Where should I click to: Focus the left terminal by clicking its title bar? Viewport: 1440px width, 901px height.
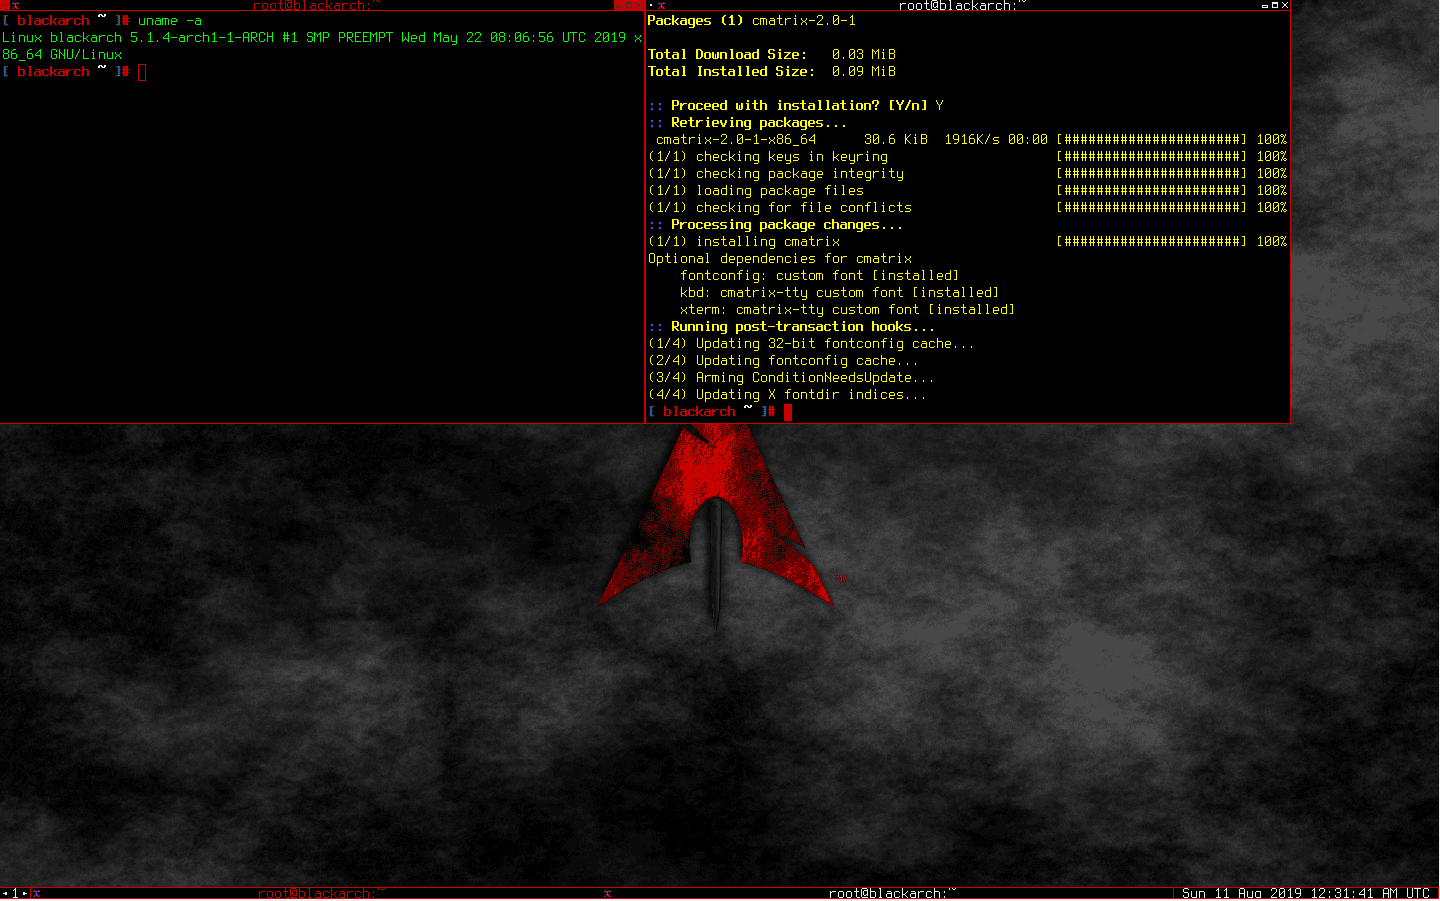pyautogui.click(x=317, y=5)
